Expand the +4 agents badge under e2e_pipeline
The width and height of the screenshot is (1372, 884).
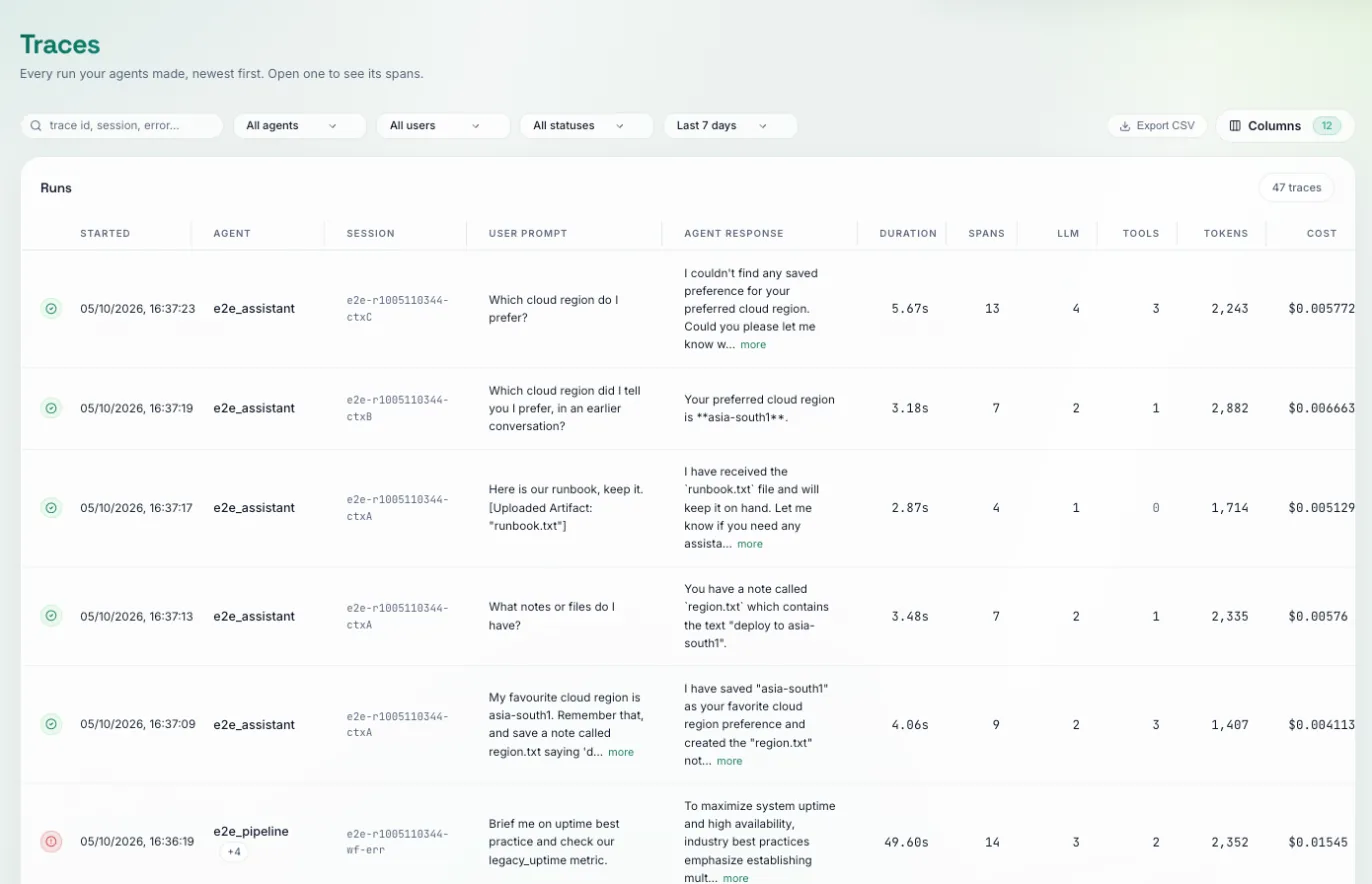pyautogui.click(x=234, y=852)
